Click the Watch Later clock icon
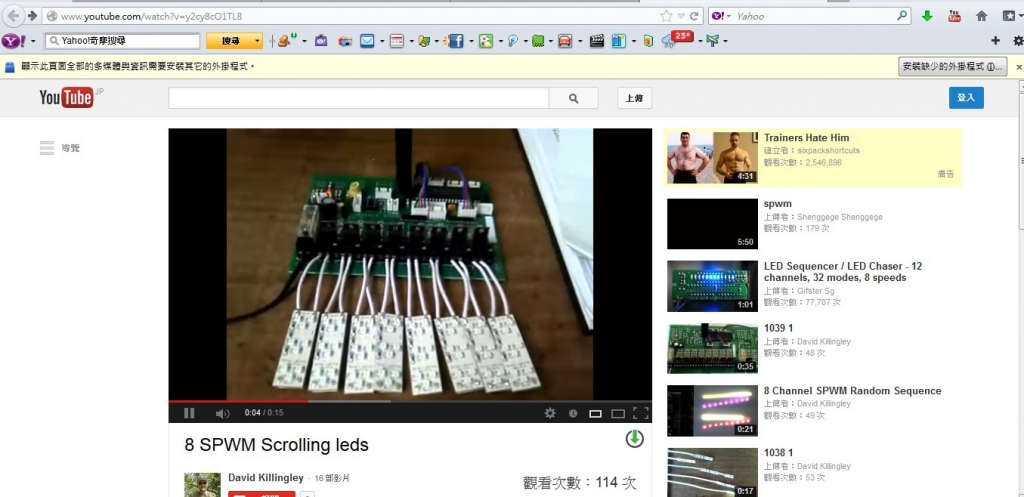This screenshot has height=497, width=1024. pyautogui.click(x=573, y=413)
